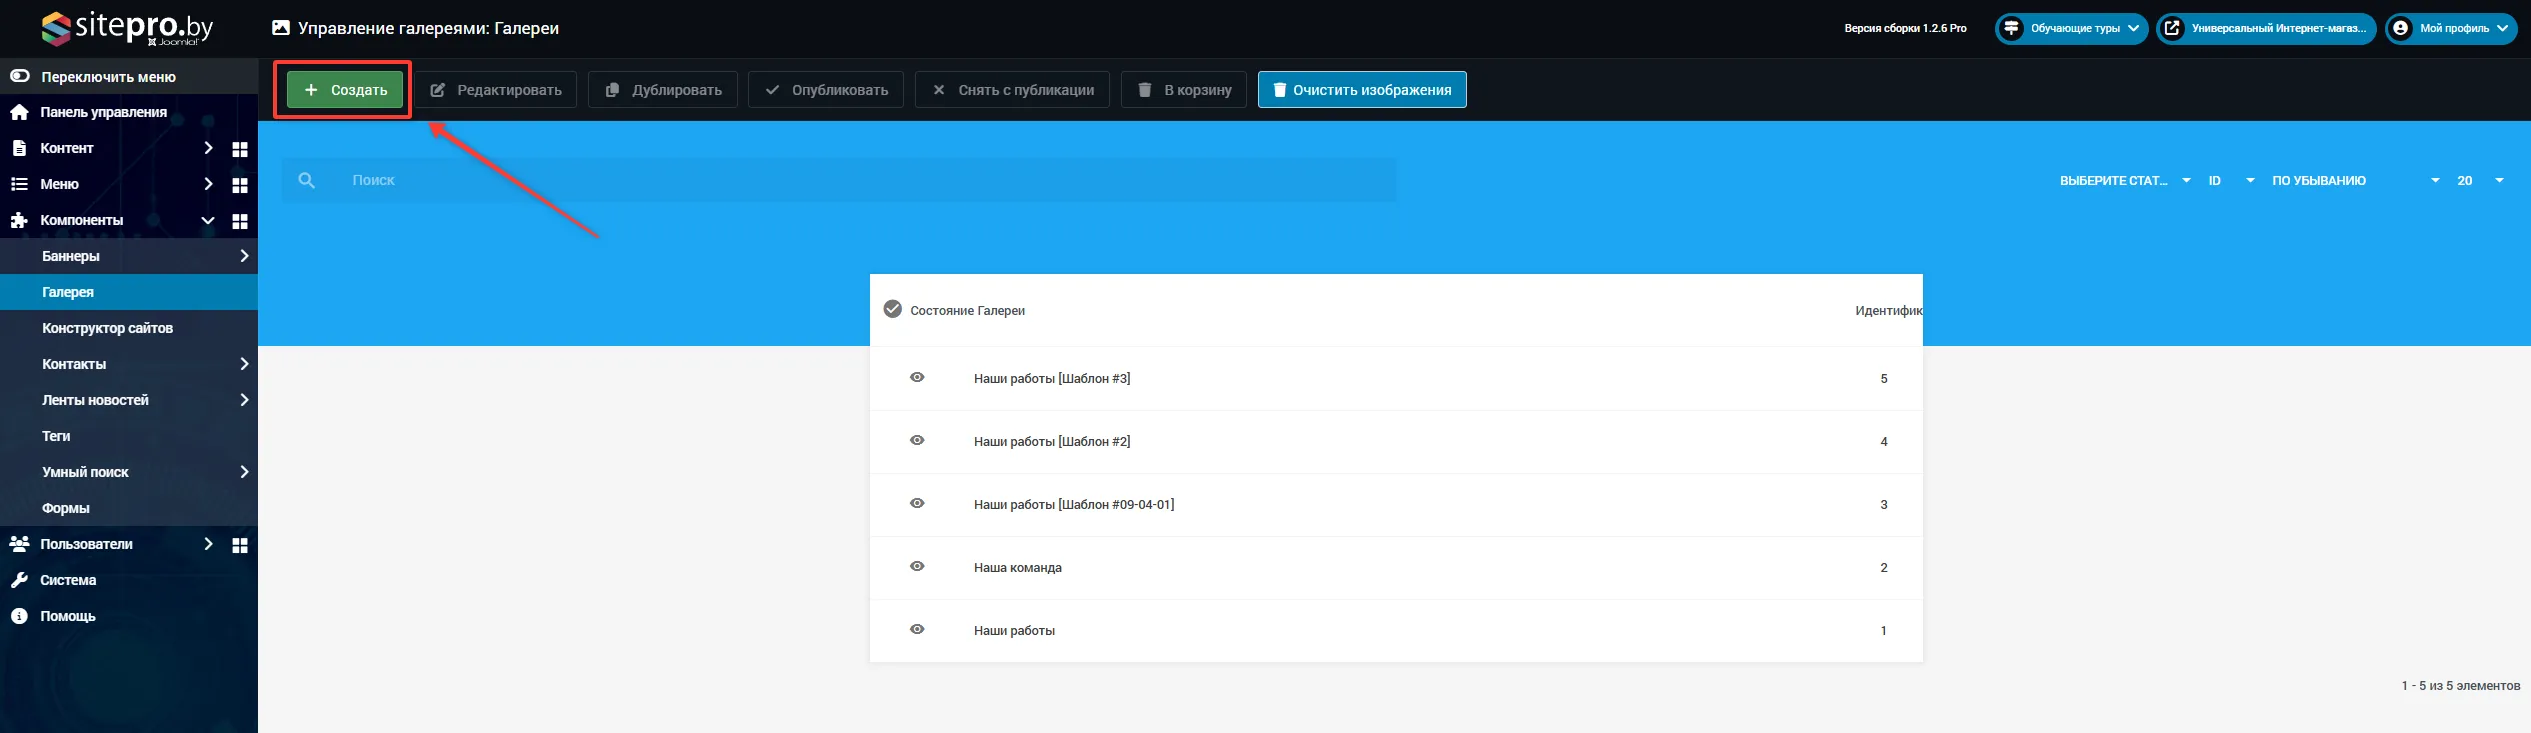Toggle the select-all checkmark in table header
The width and height of the screenshot is (2531, 733).
893,309
